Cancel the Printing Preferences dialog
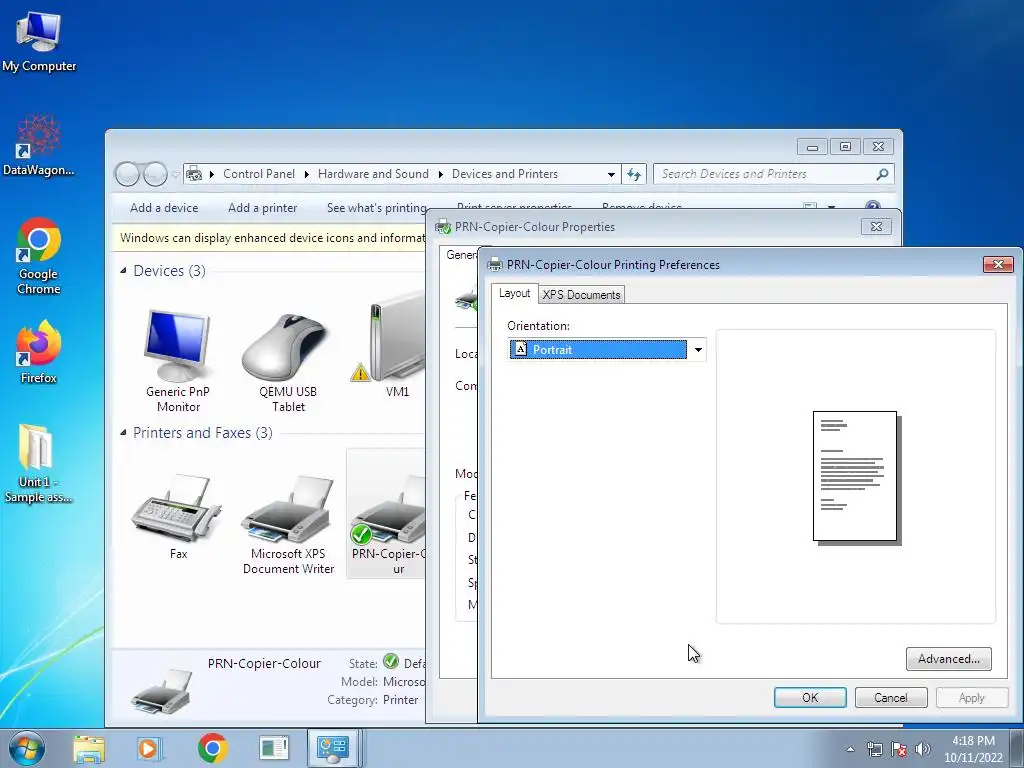The height and width of the screenshot is (768, 1024). [x=891, y=697]
